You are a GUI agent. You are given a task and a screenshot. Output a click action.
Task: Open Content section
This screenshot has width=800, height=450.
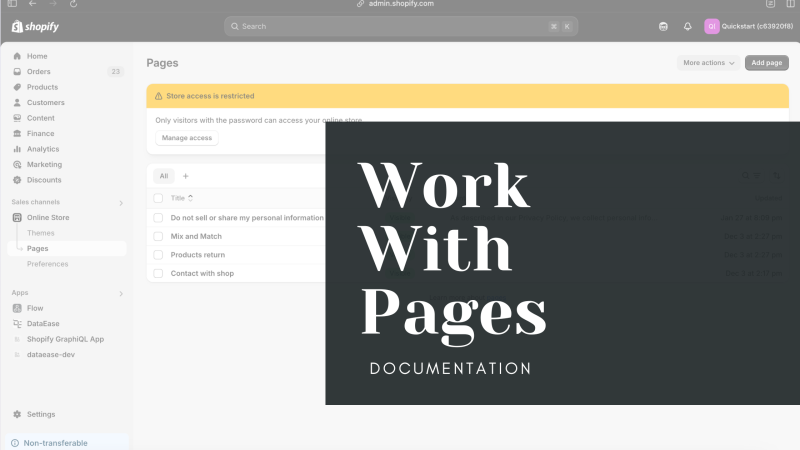40,118
